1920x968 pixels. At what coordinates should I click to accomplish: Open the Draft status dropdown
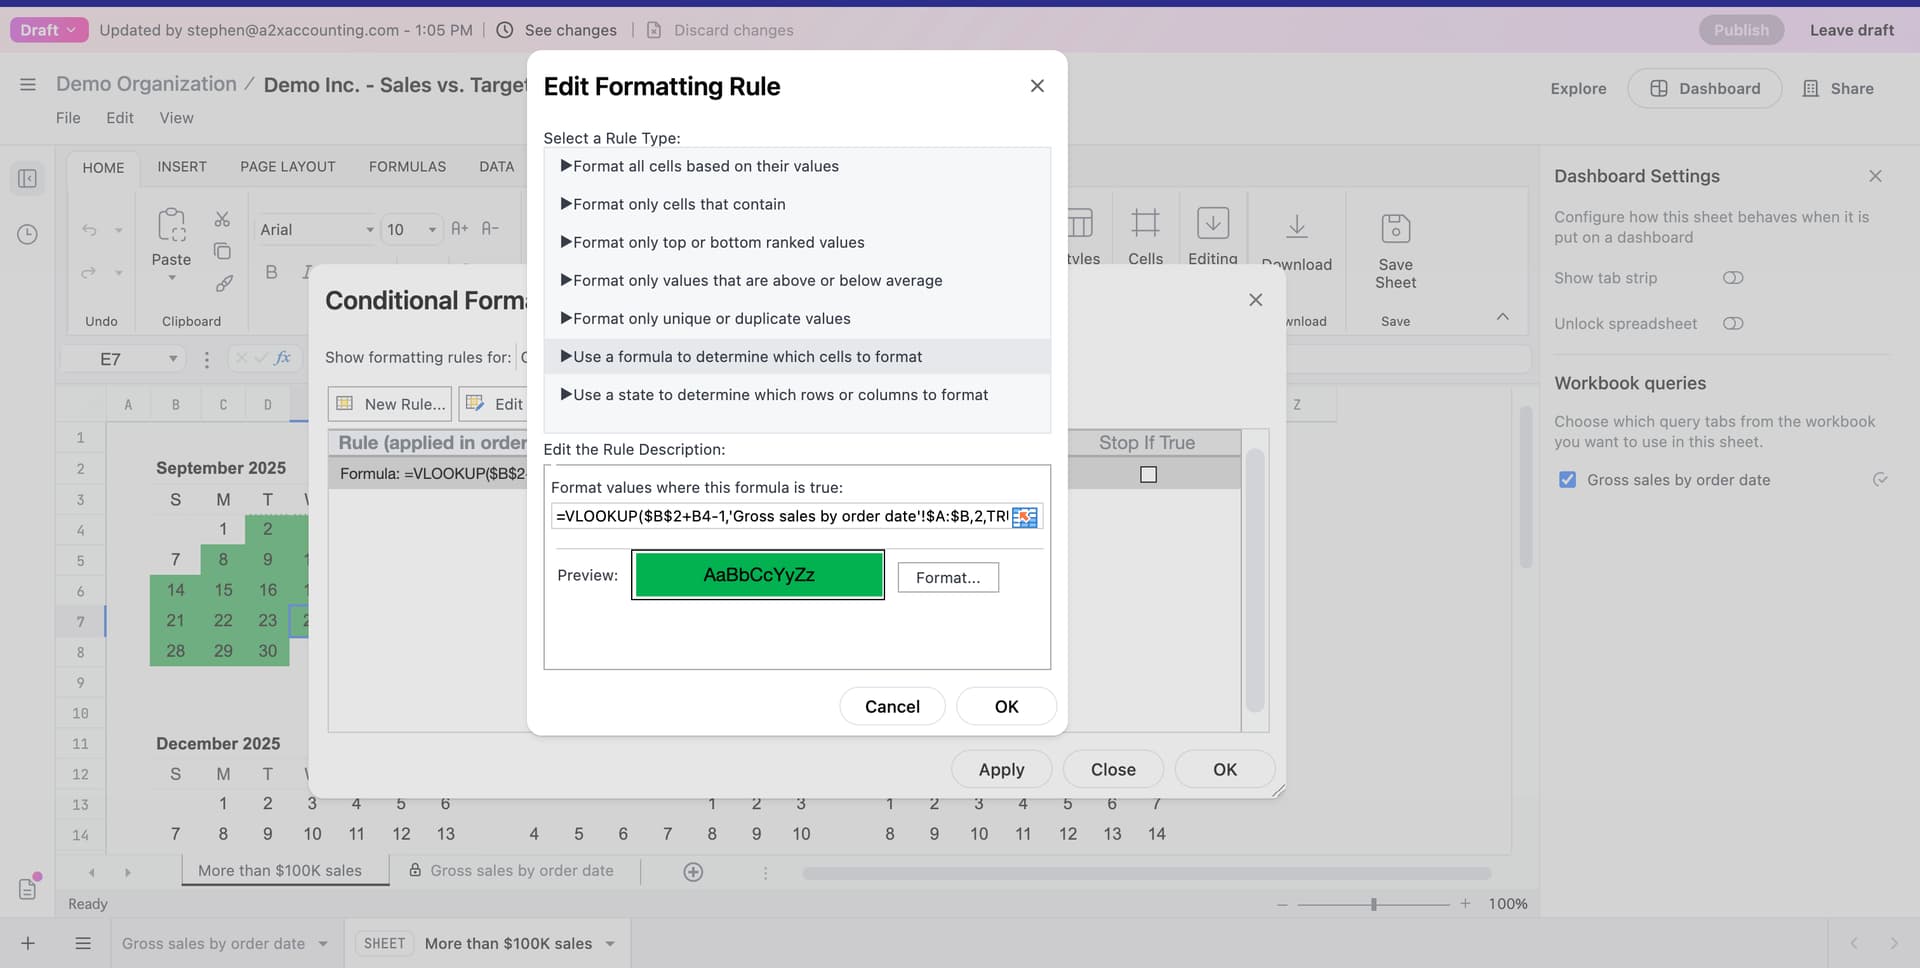pyautogui.click(x=49, y=30)
